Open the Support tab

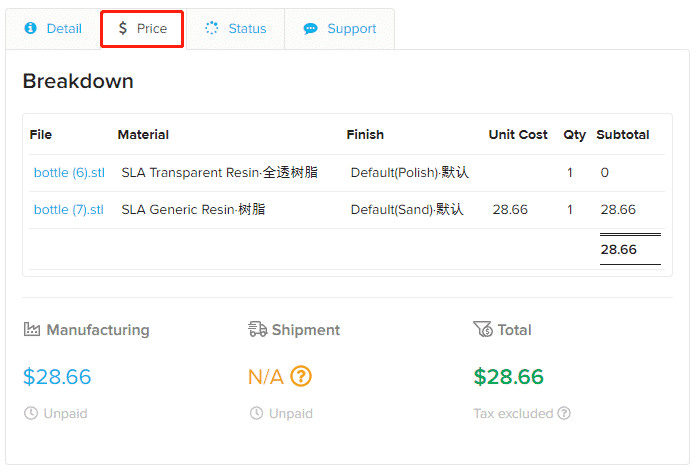340,29
